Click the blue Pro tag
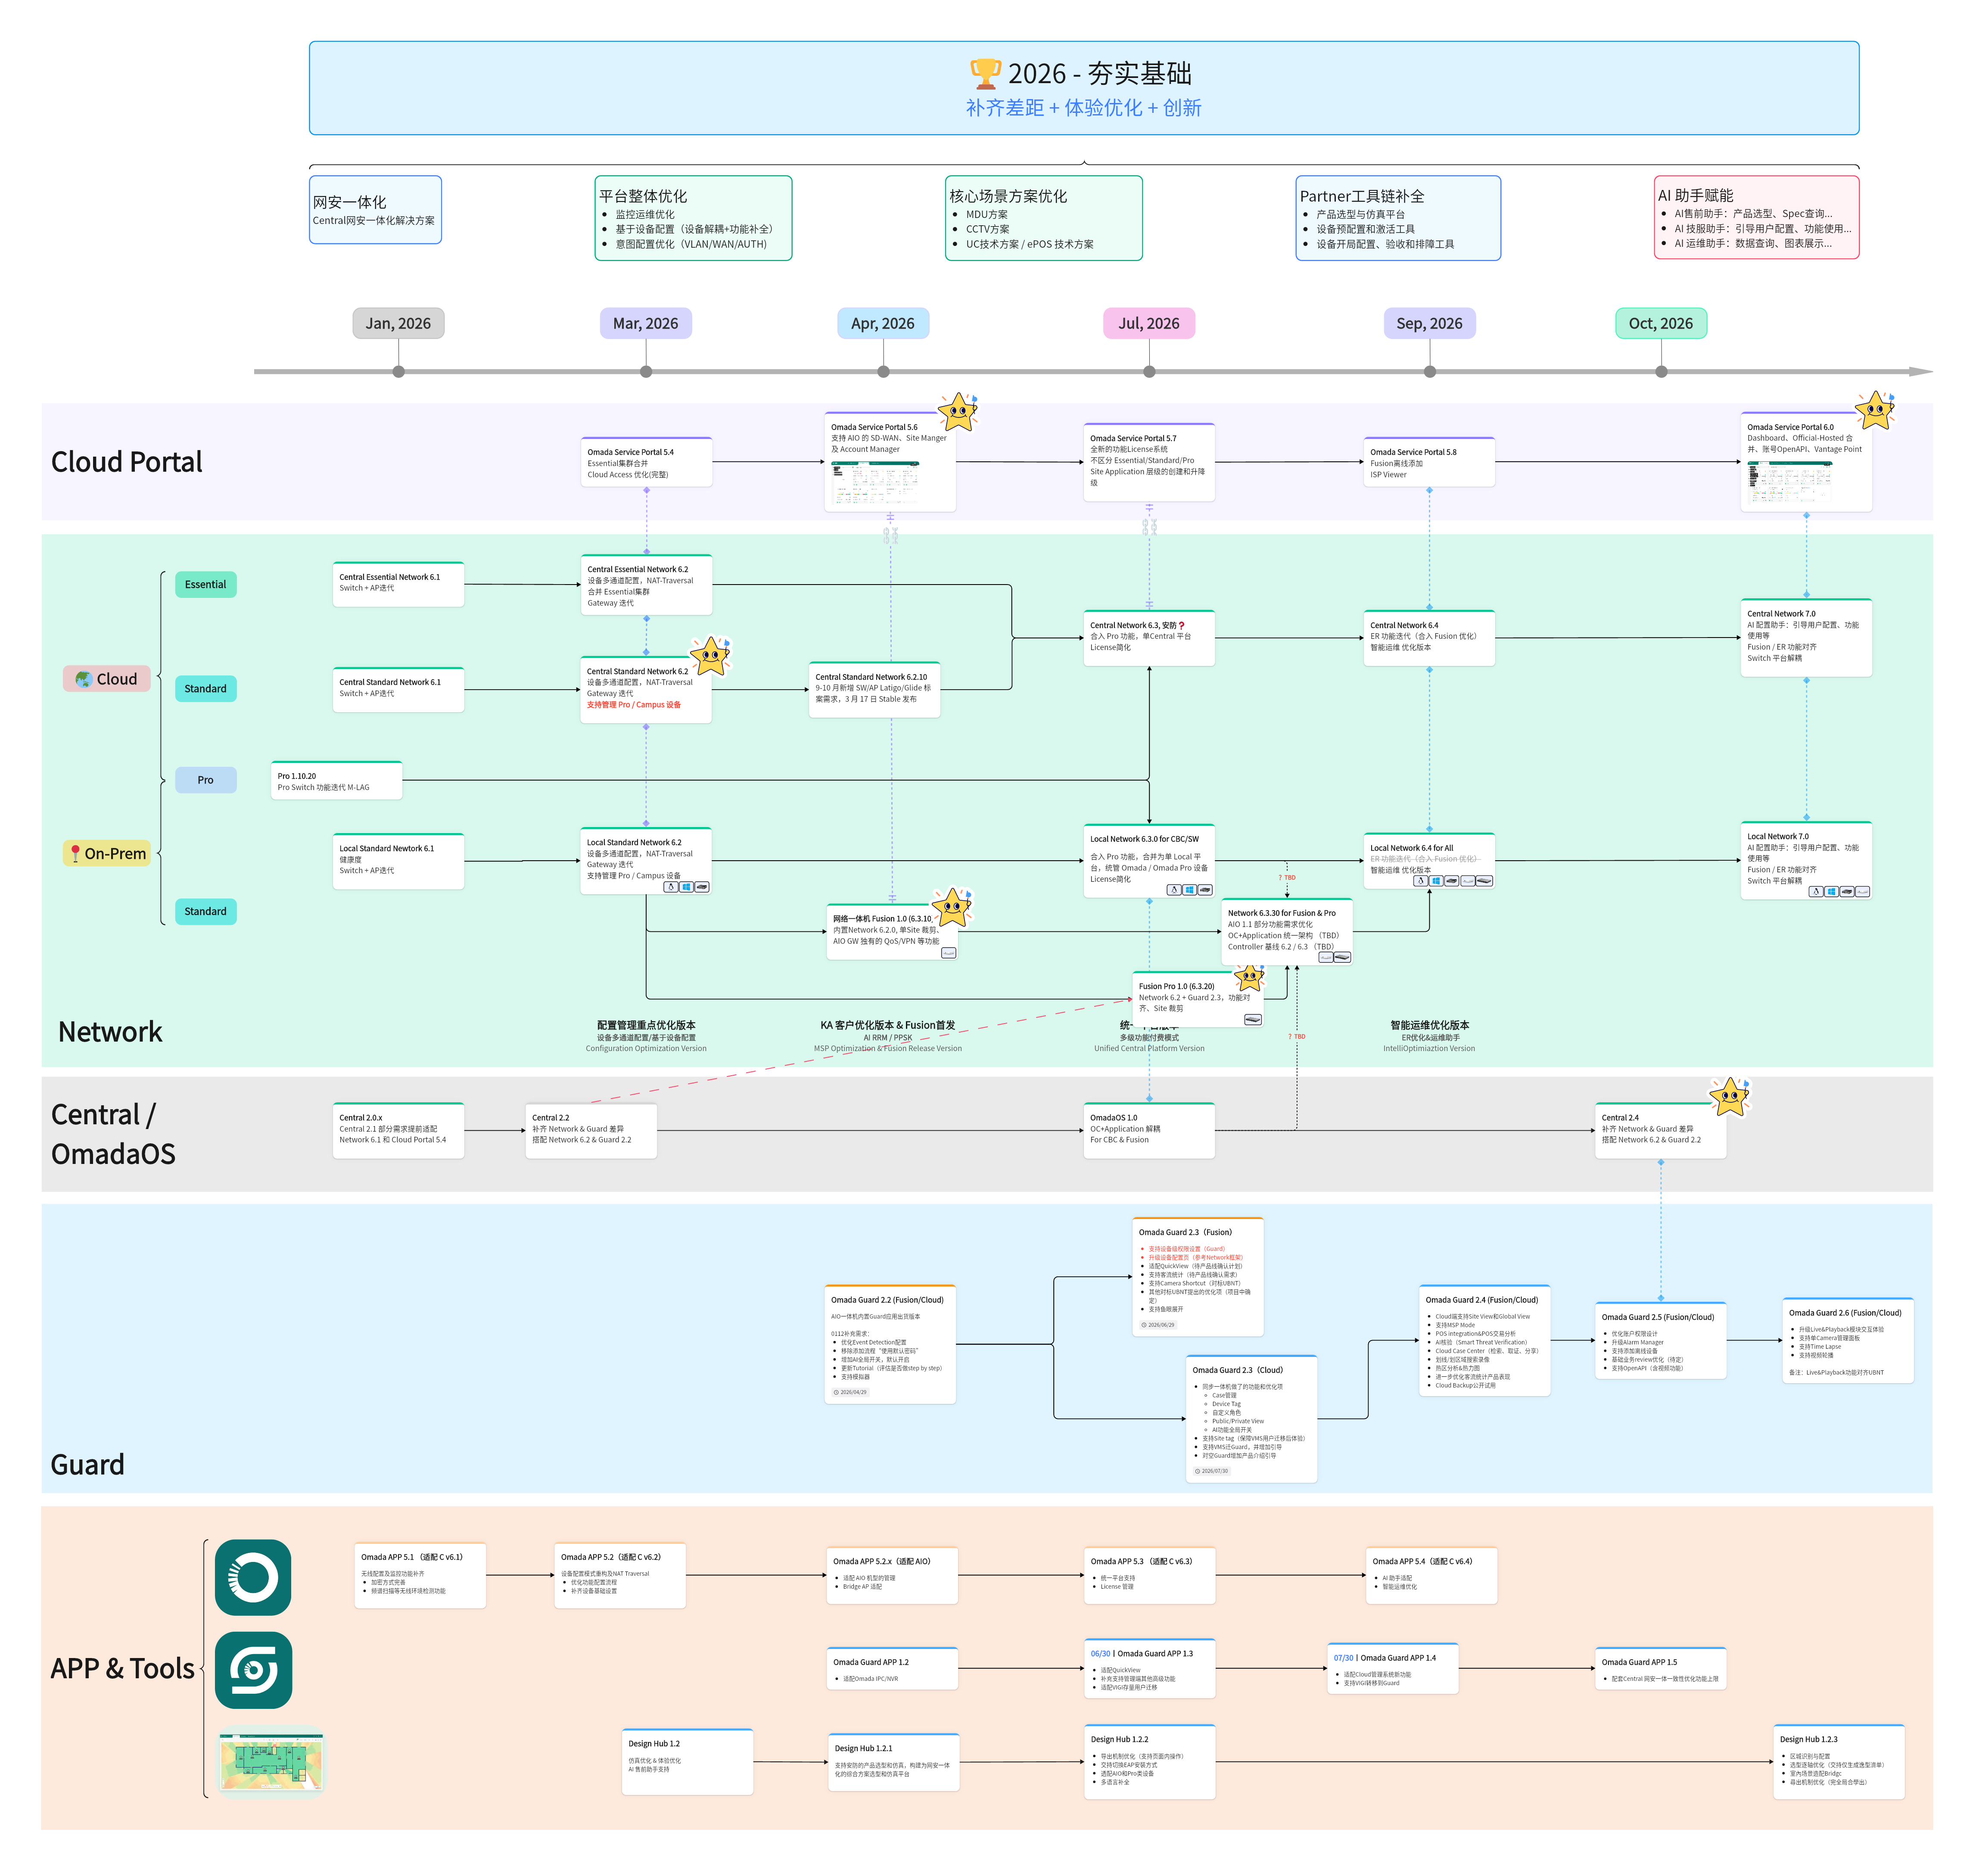The width and height of the screenshot is (1979, 1876). tap(205, 780)
